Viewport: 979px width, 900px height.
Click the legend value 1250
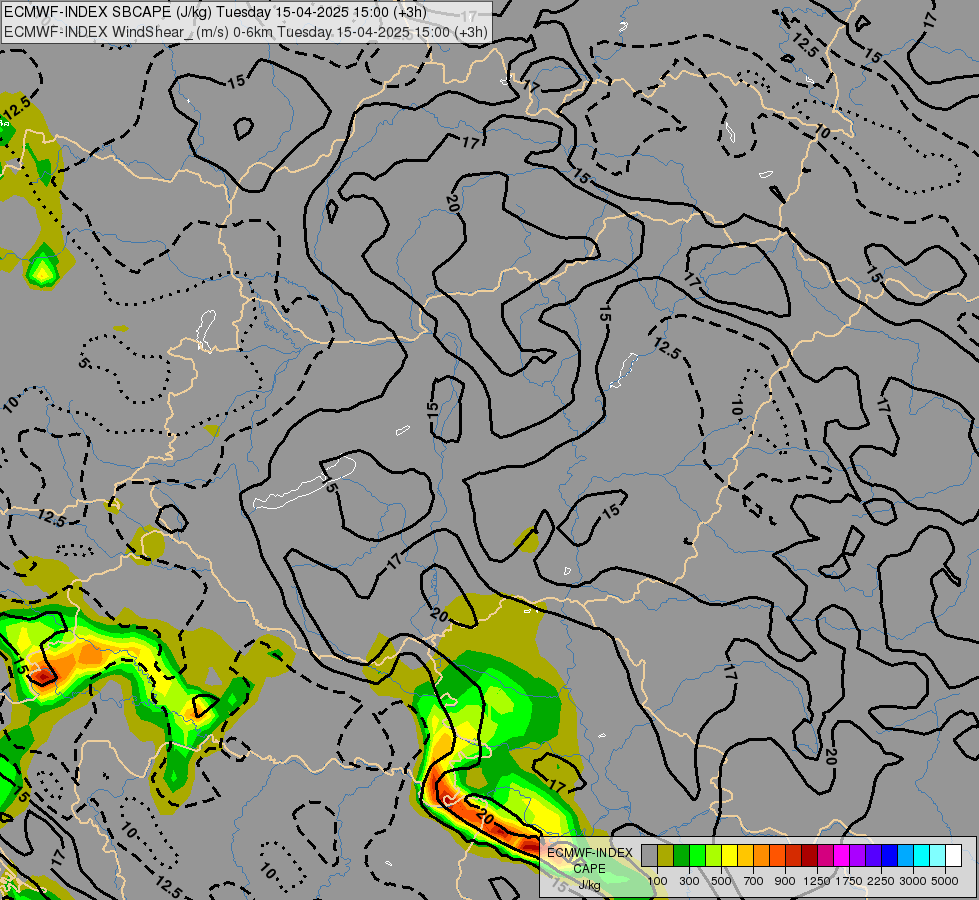(817, 881)
